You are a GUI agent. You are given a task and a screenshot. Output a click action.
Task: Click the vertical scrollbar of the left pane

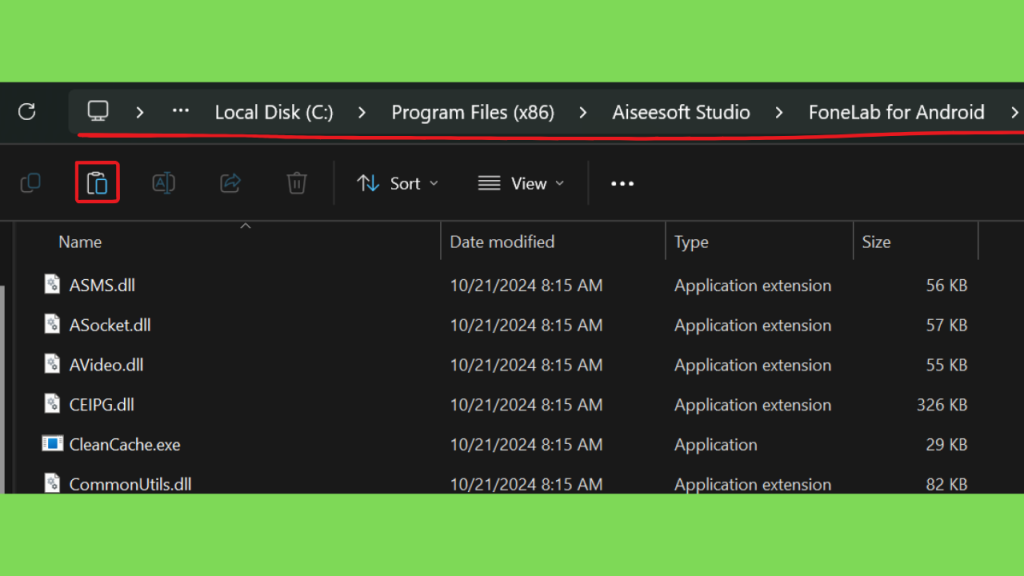(3, 389)
